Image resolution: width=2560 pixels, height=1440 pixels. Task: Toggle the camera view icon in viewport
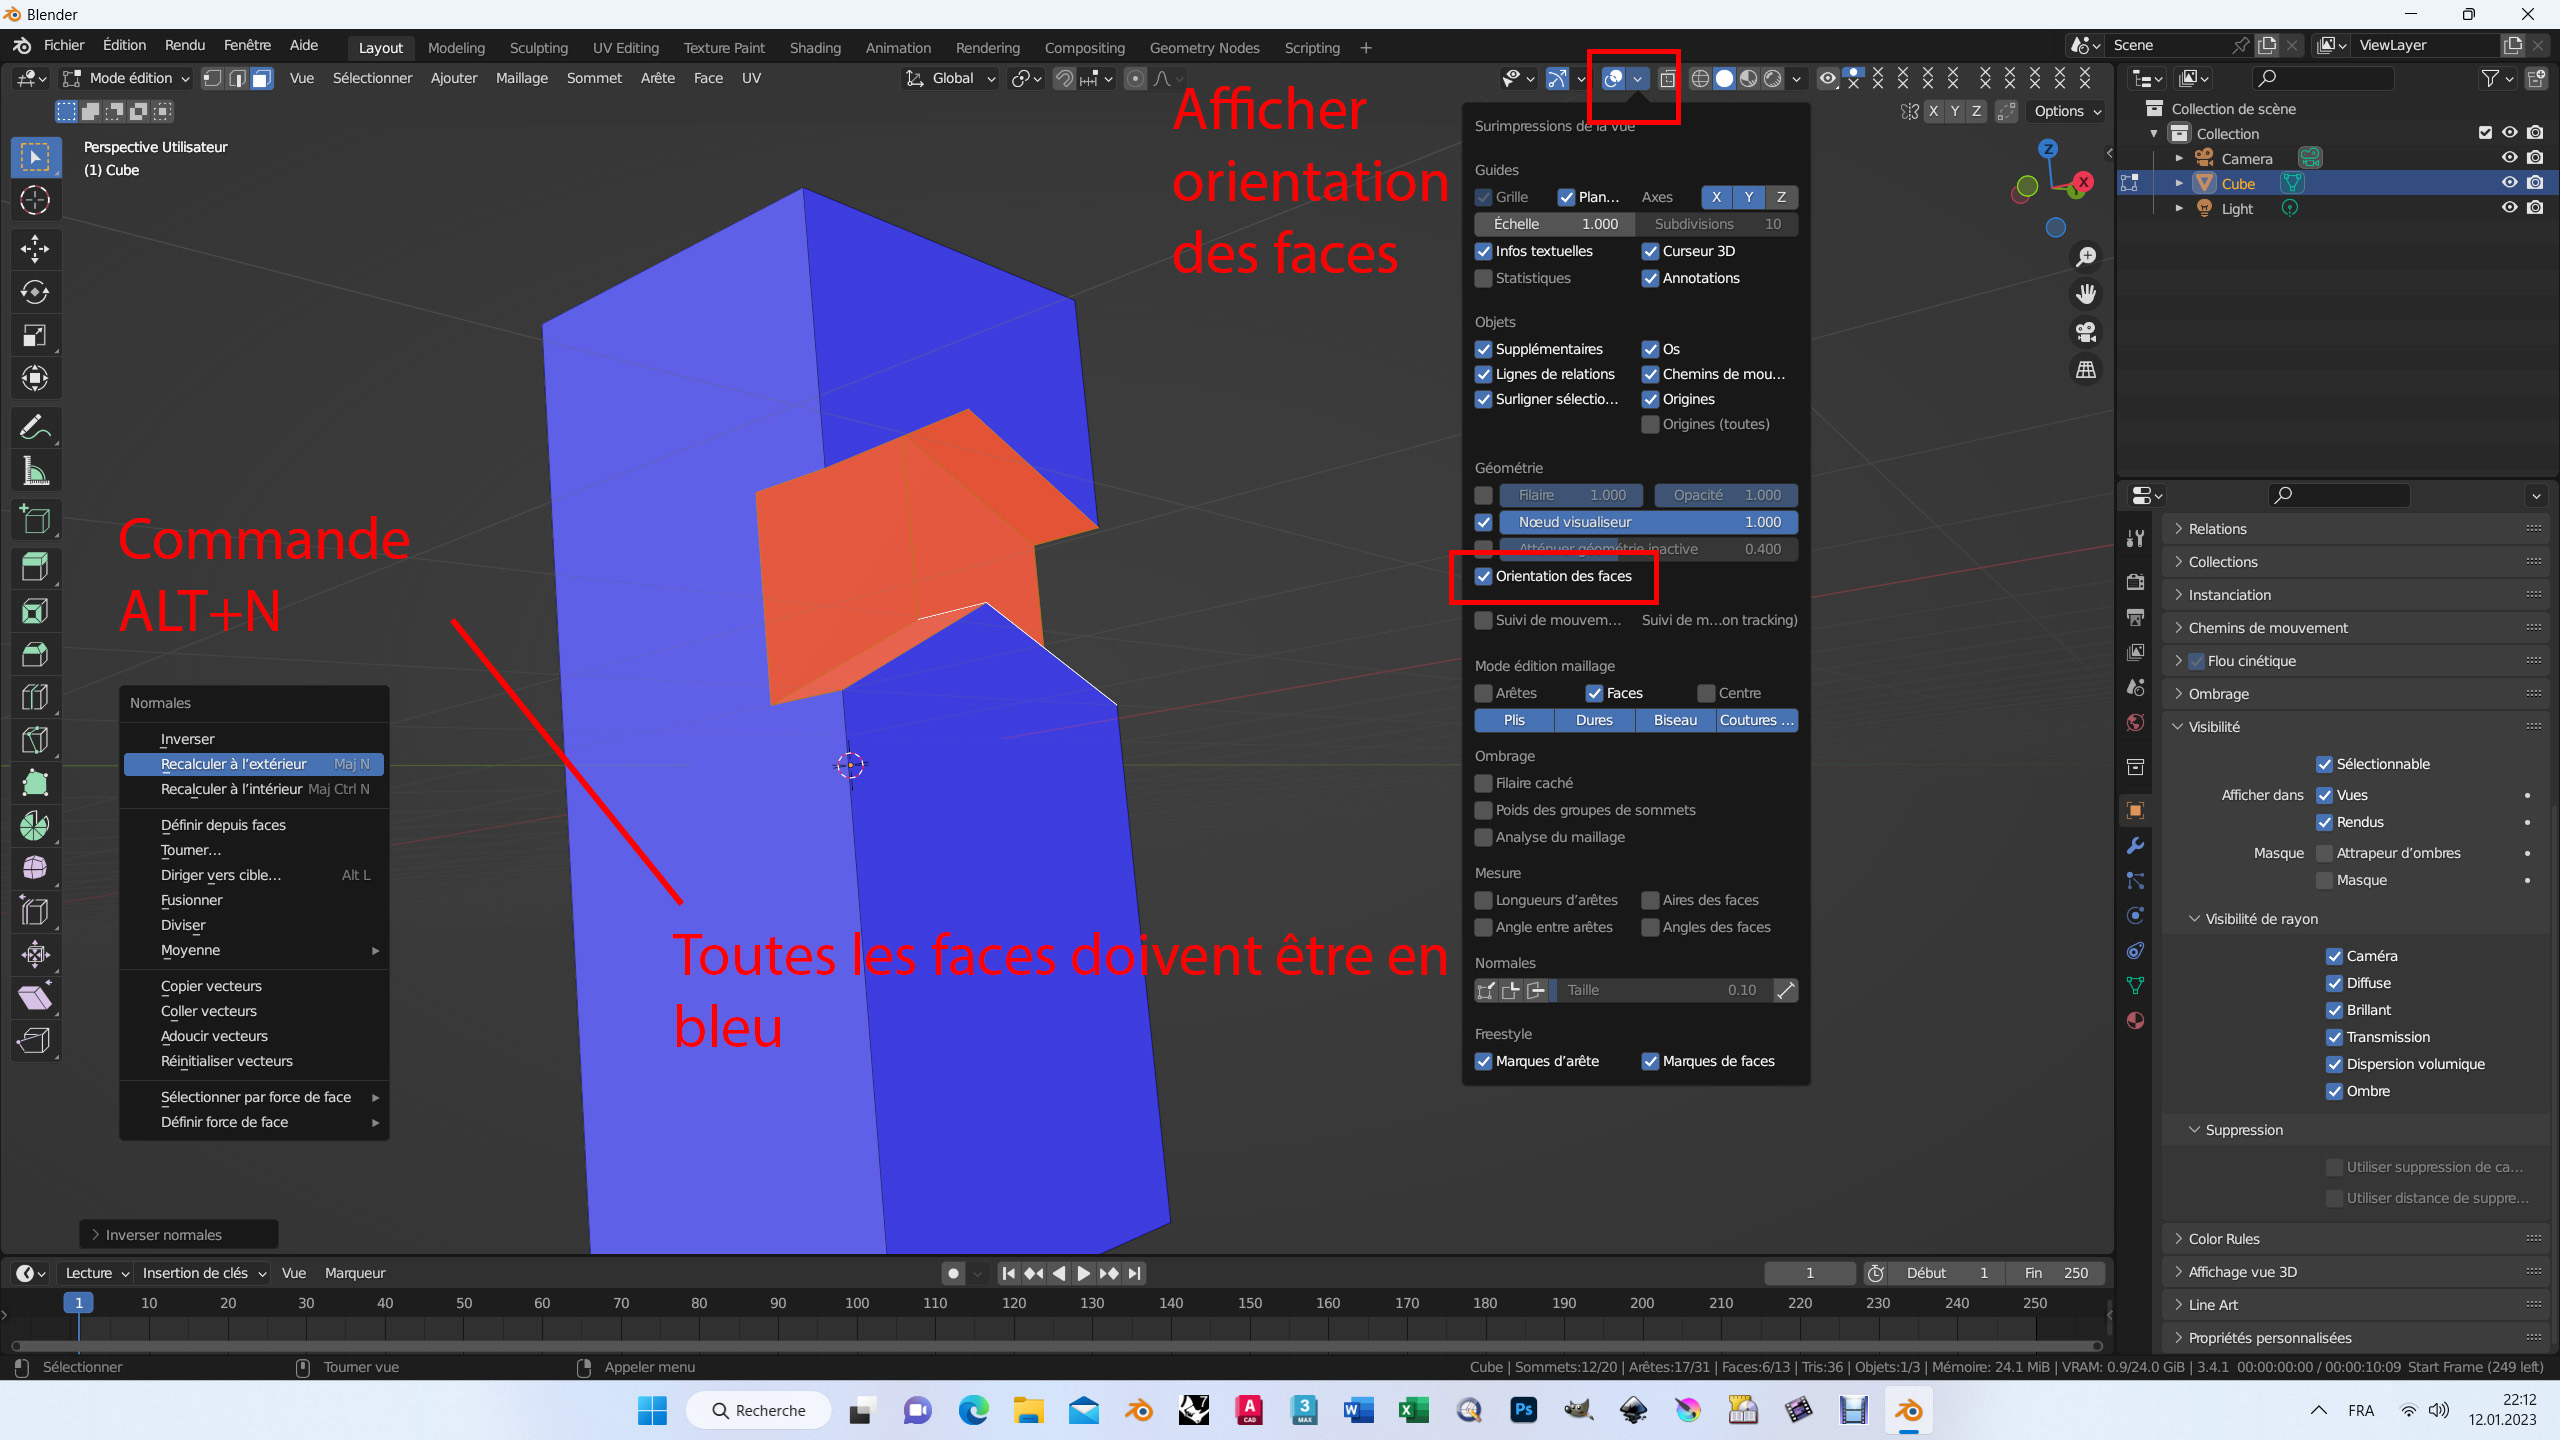point(2086,332)
